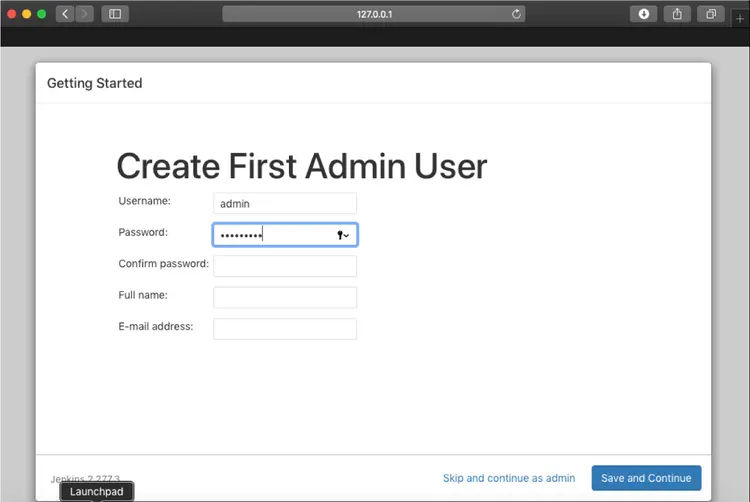Click the Full name input box
The height and width of the screenshot is (502, 750).
[285, 297]
